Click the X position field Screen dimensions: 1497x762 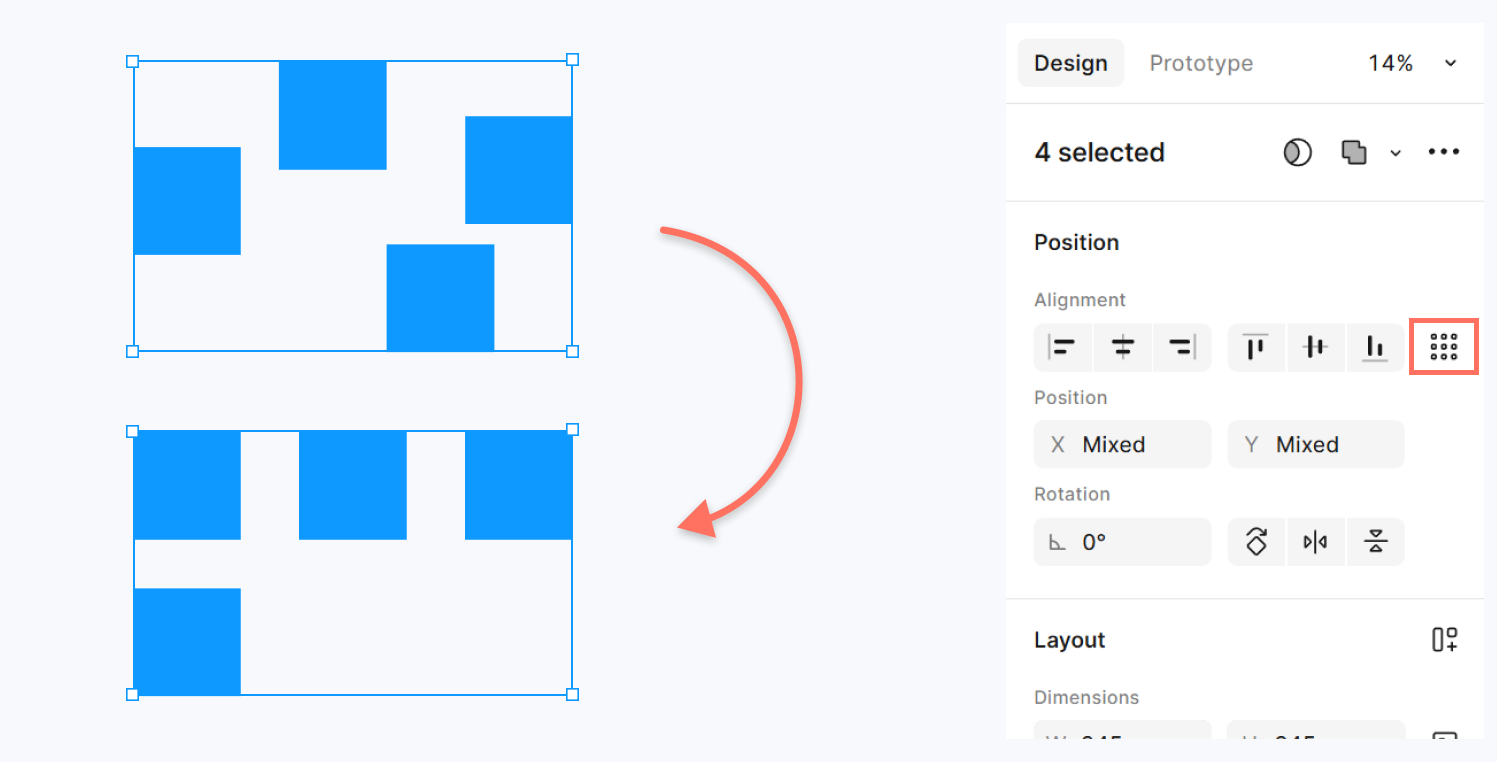(1122, 445)
